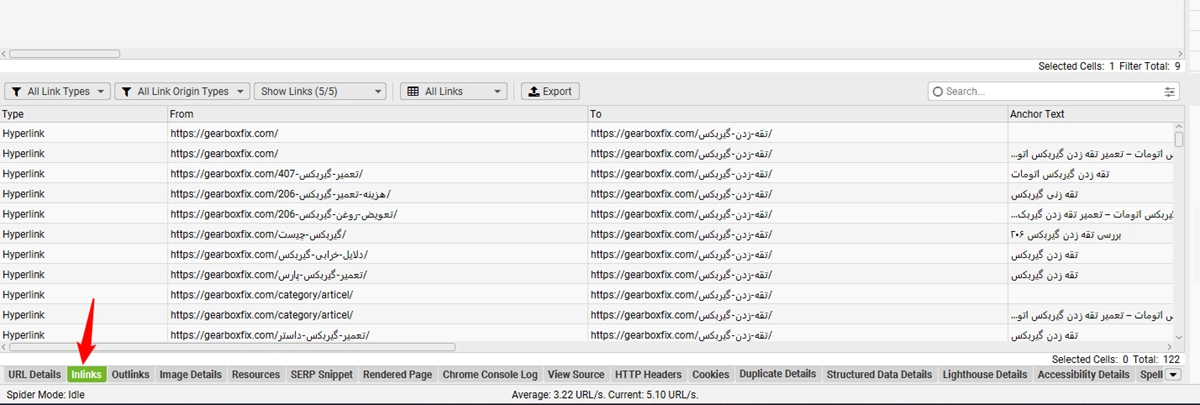
Task: Sort by the Anchor Text column header
Action: coord(1090,114)
